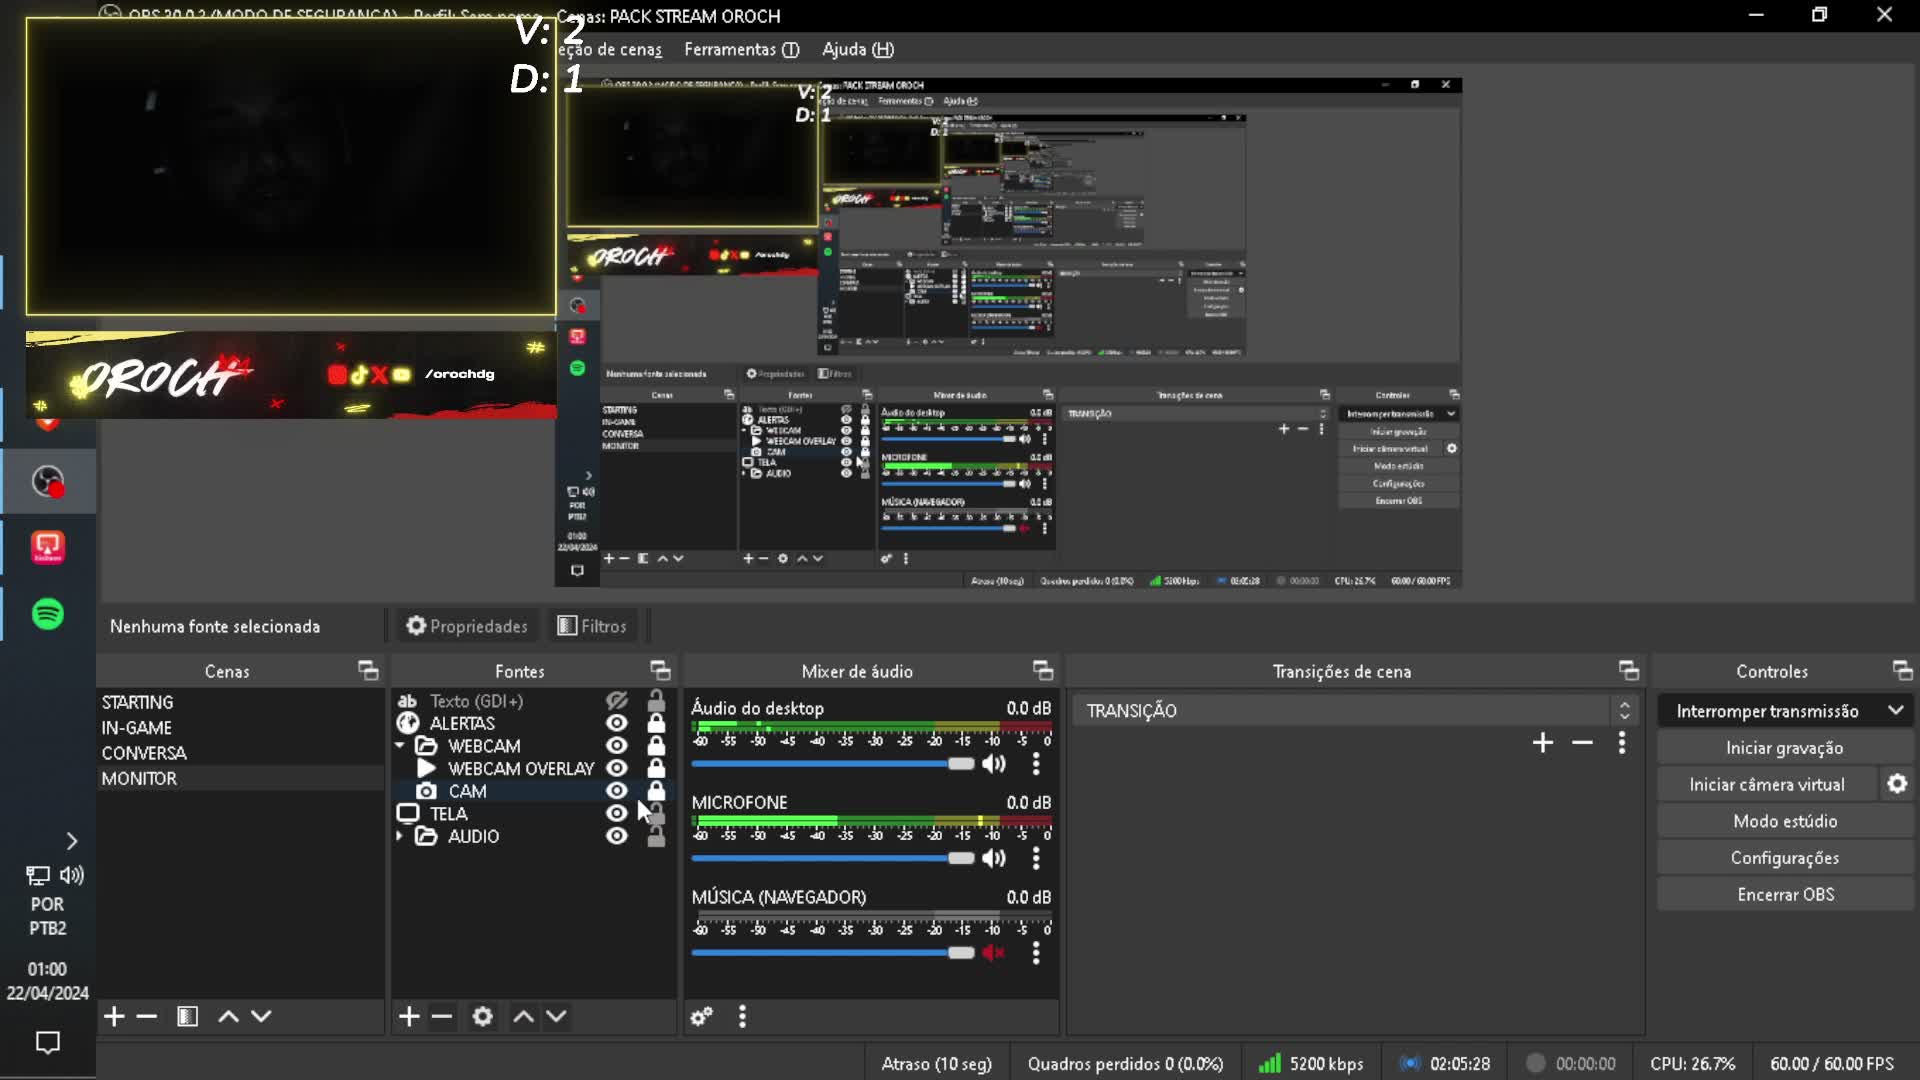Open scene filters icon in Cenas toolbar

tap(187, 1017)
